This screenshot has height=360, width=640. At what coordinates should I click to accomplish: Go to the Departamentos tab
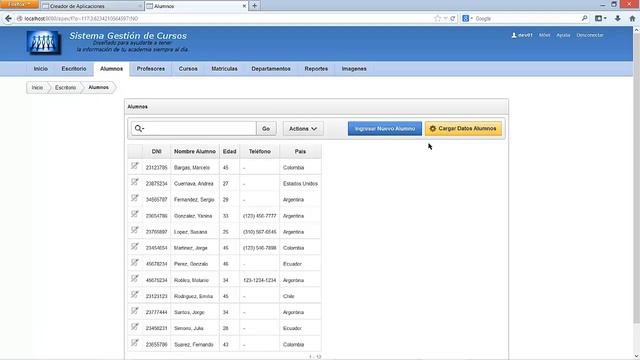(271, 69)
